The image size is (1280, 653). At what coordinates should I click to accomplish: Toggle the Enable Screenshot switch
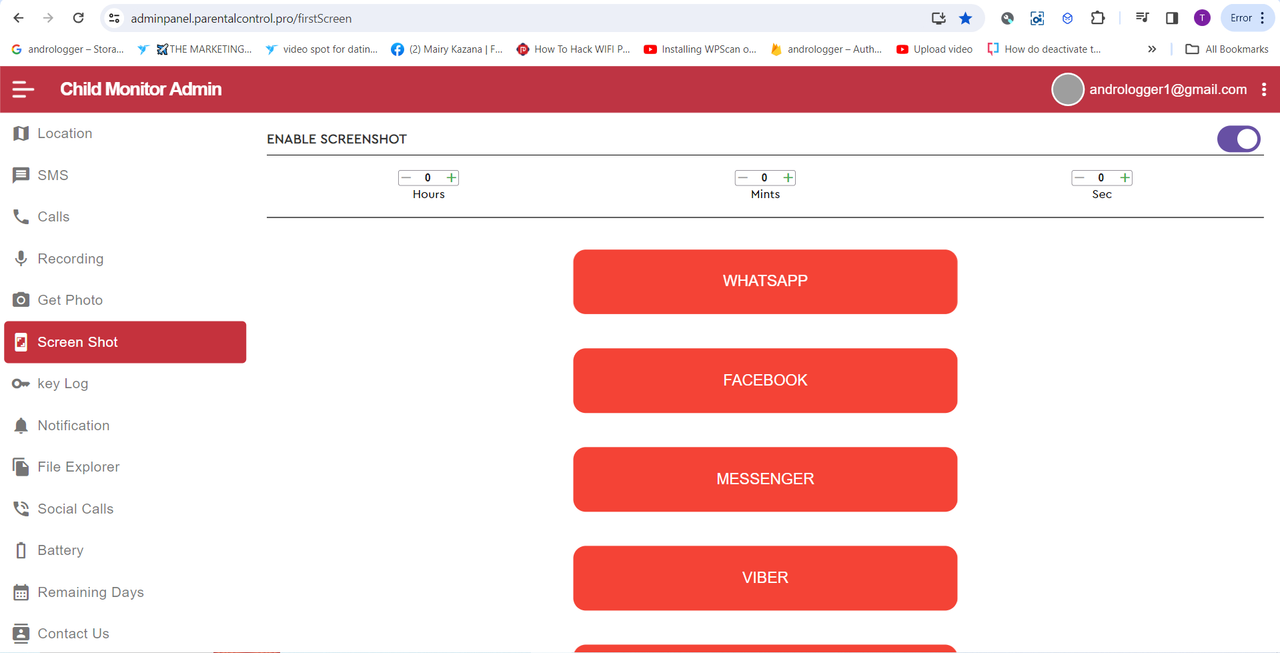click(1239, 139)
